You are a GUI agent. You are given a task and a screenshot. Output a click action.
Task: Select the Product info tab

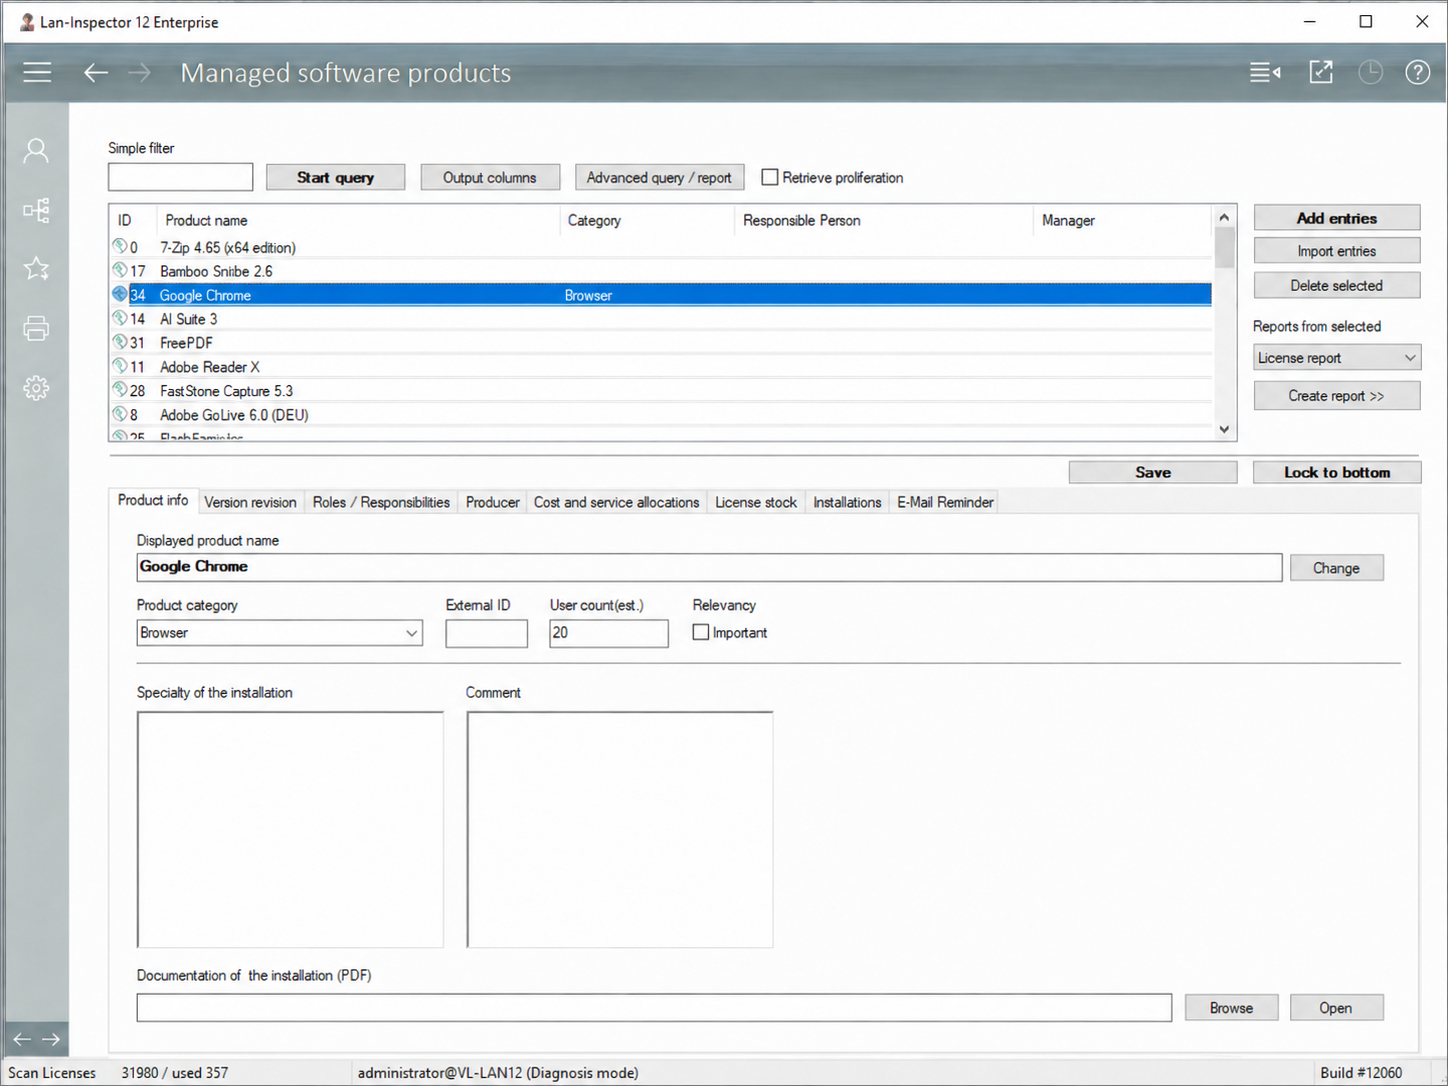click(x=153, y=500)
